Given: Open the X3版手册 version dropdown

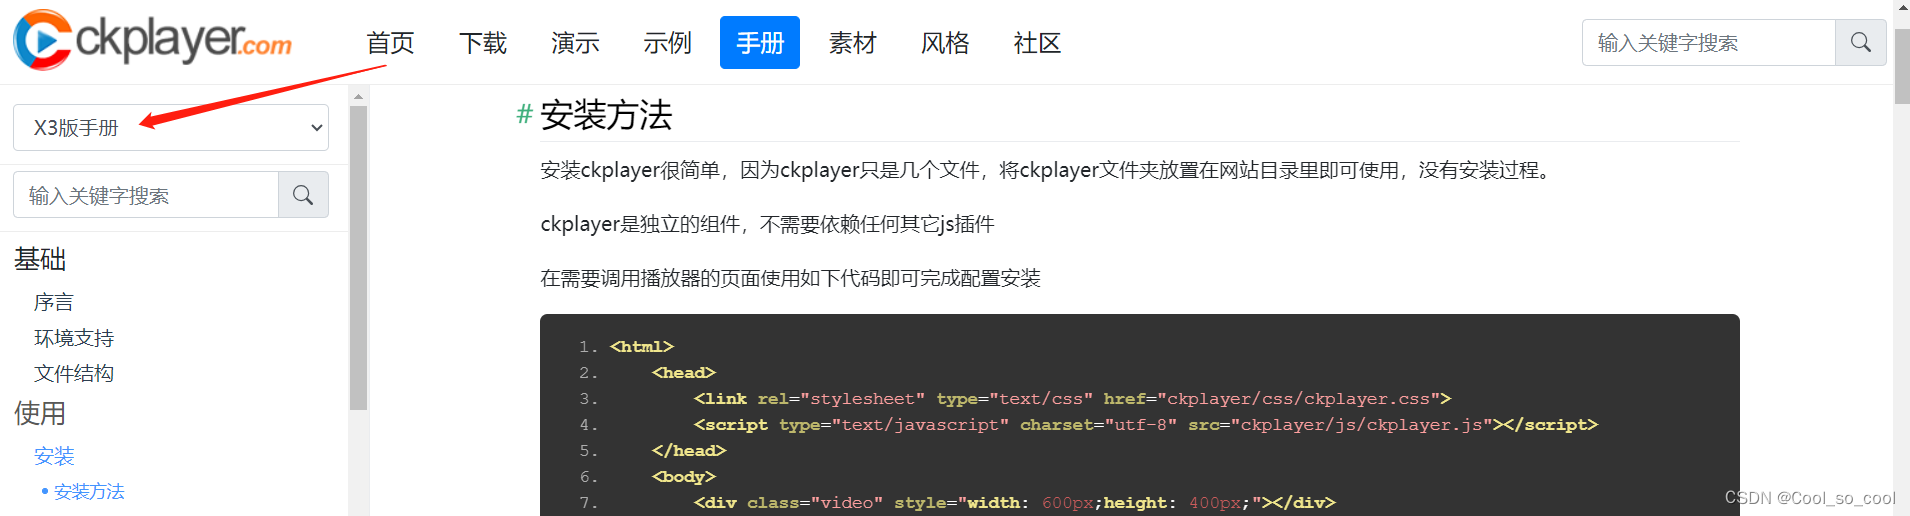Looking at the screenshot, I should pyautogui.click(x=171, y=128).
